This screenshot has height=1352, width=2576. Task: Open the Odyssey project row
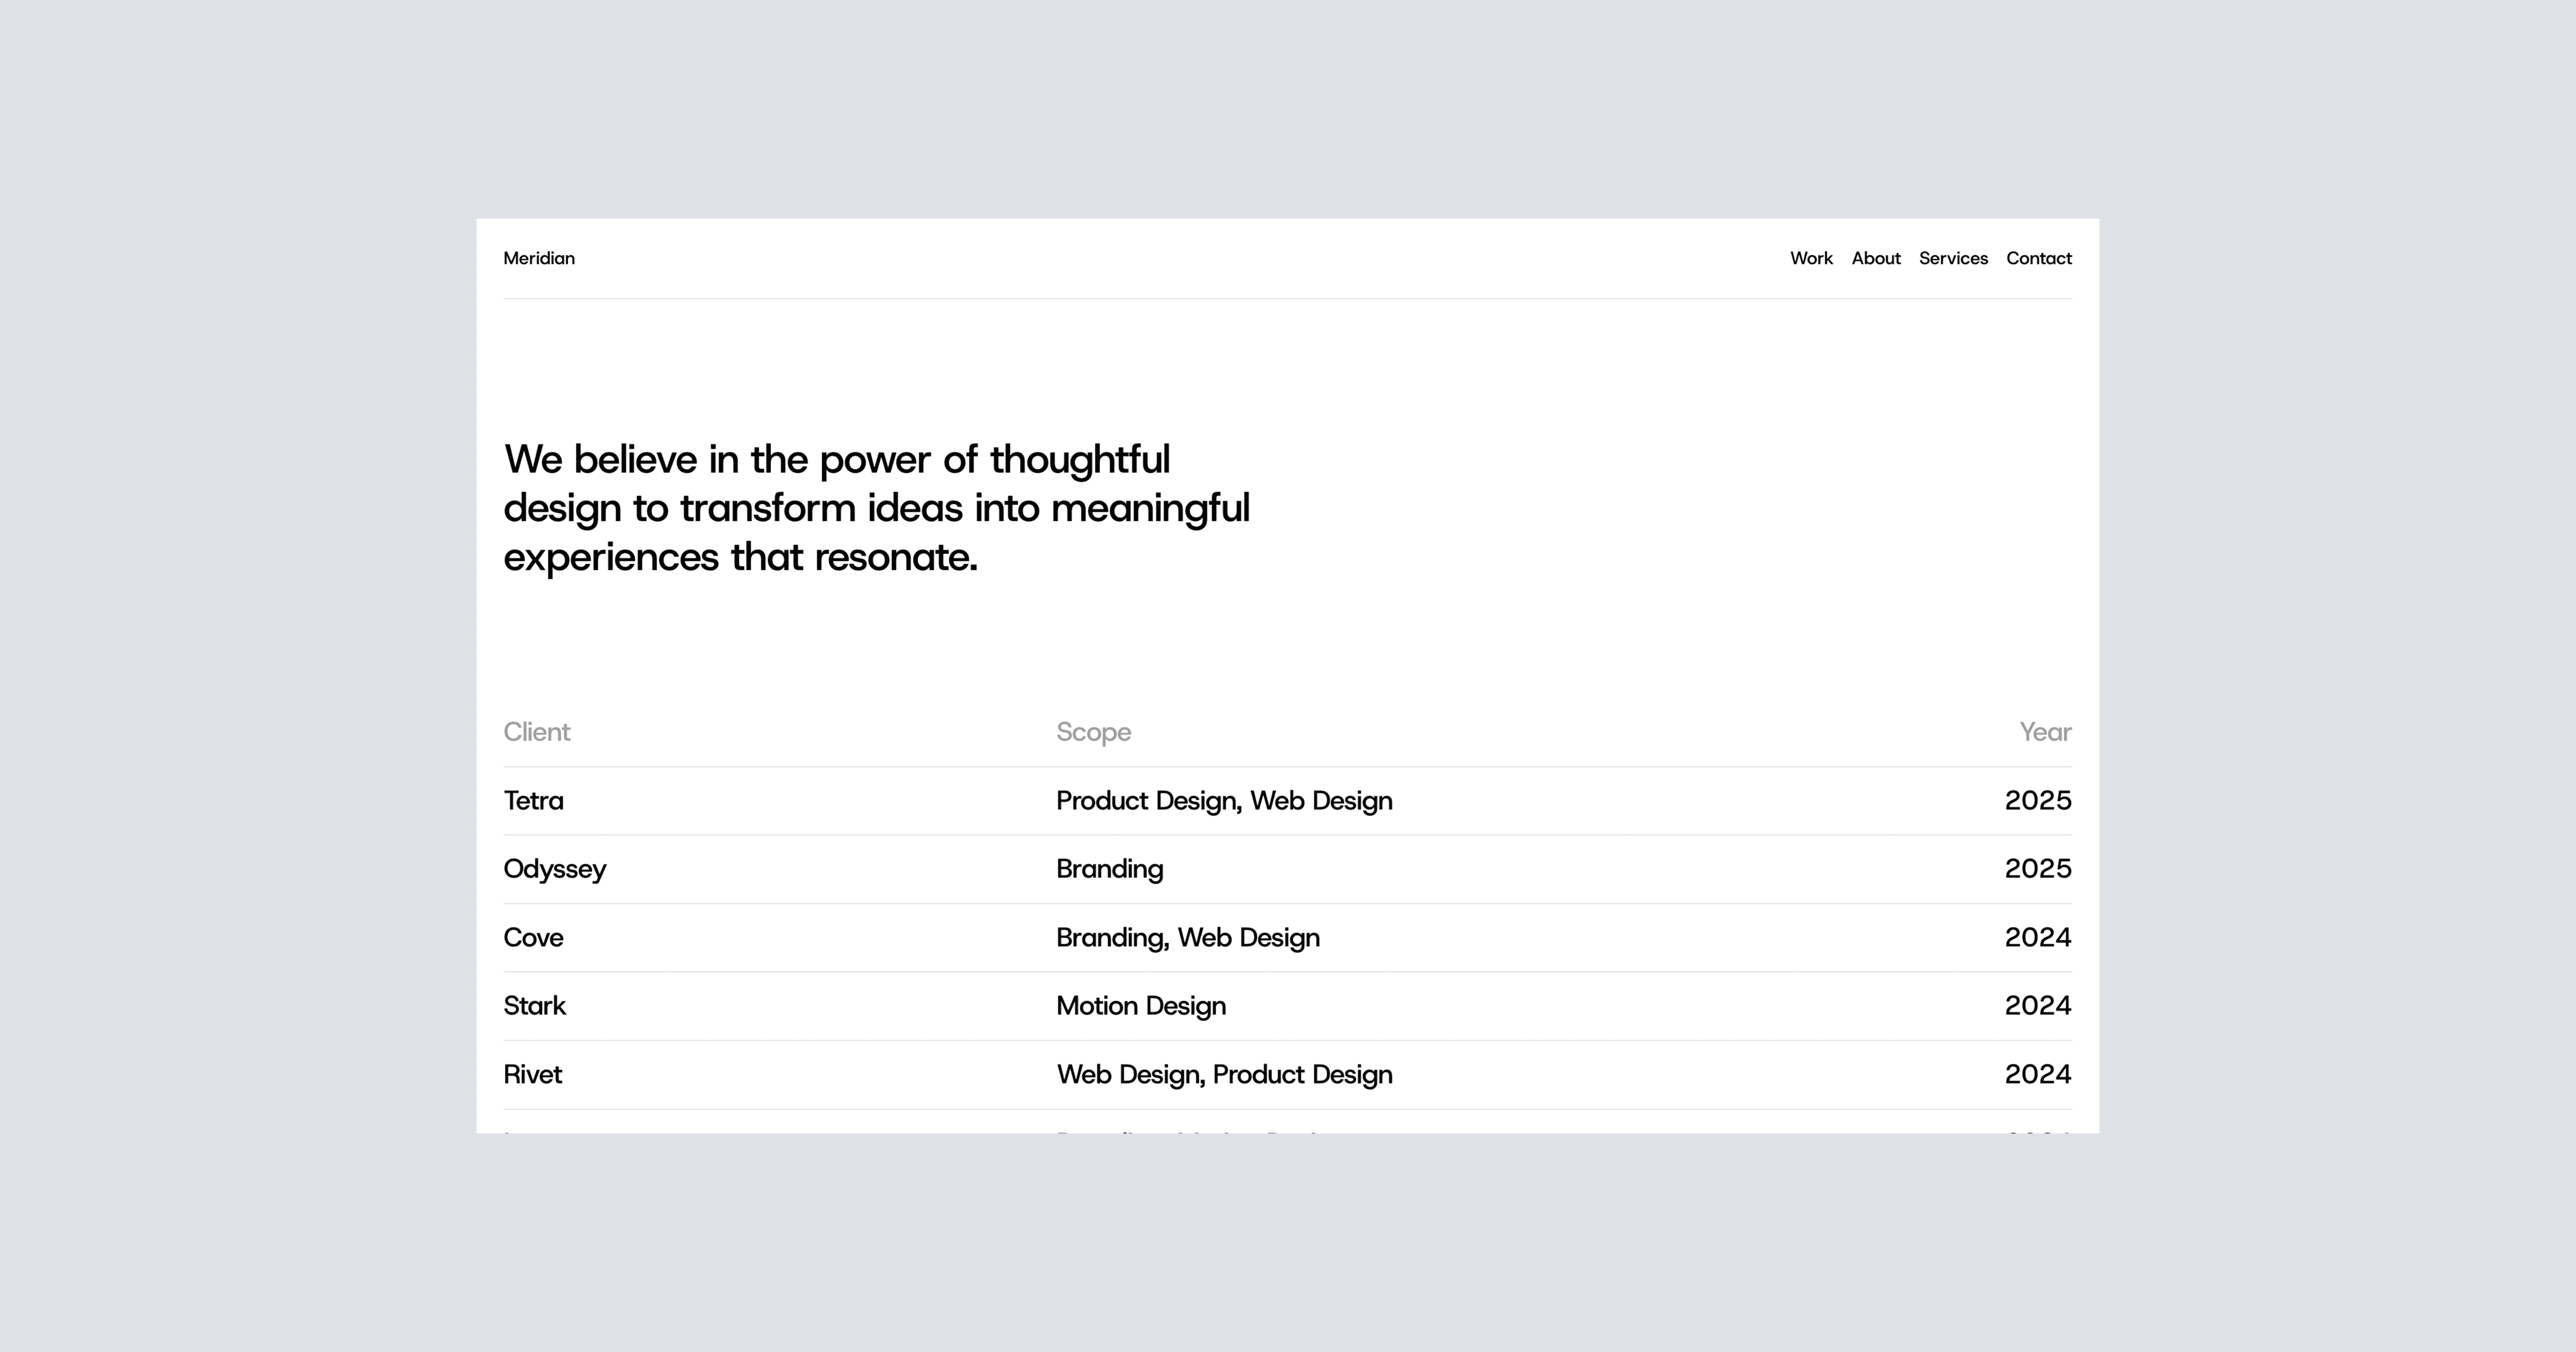click(554, 869)
